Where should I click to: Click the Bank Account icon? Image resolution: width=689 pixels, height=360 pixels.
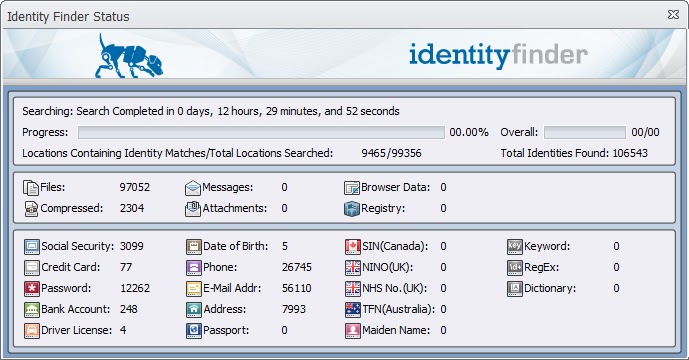click(x=32, y=309)
